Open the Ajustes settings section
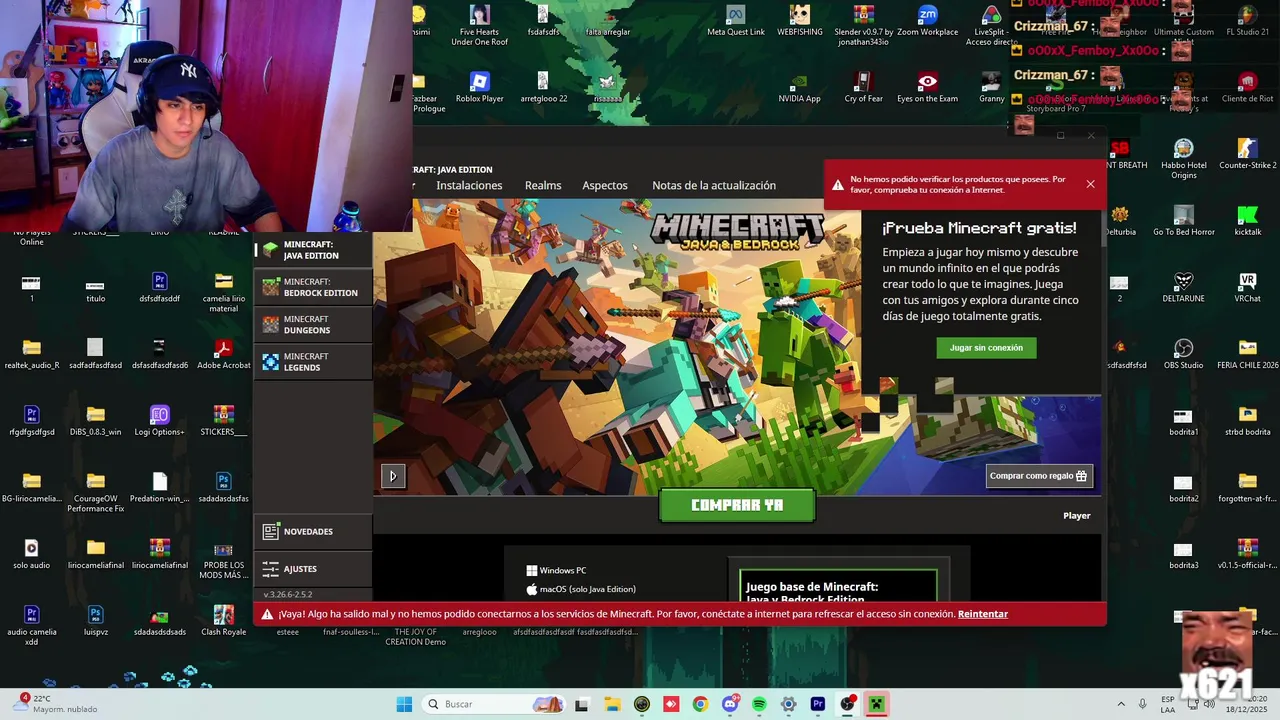1280x720 pixels. 313,569
